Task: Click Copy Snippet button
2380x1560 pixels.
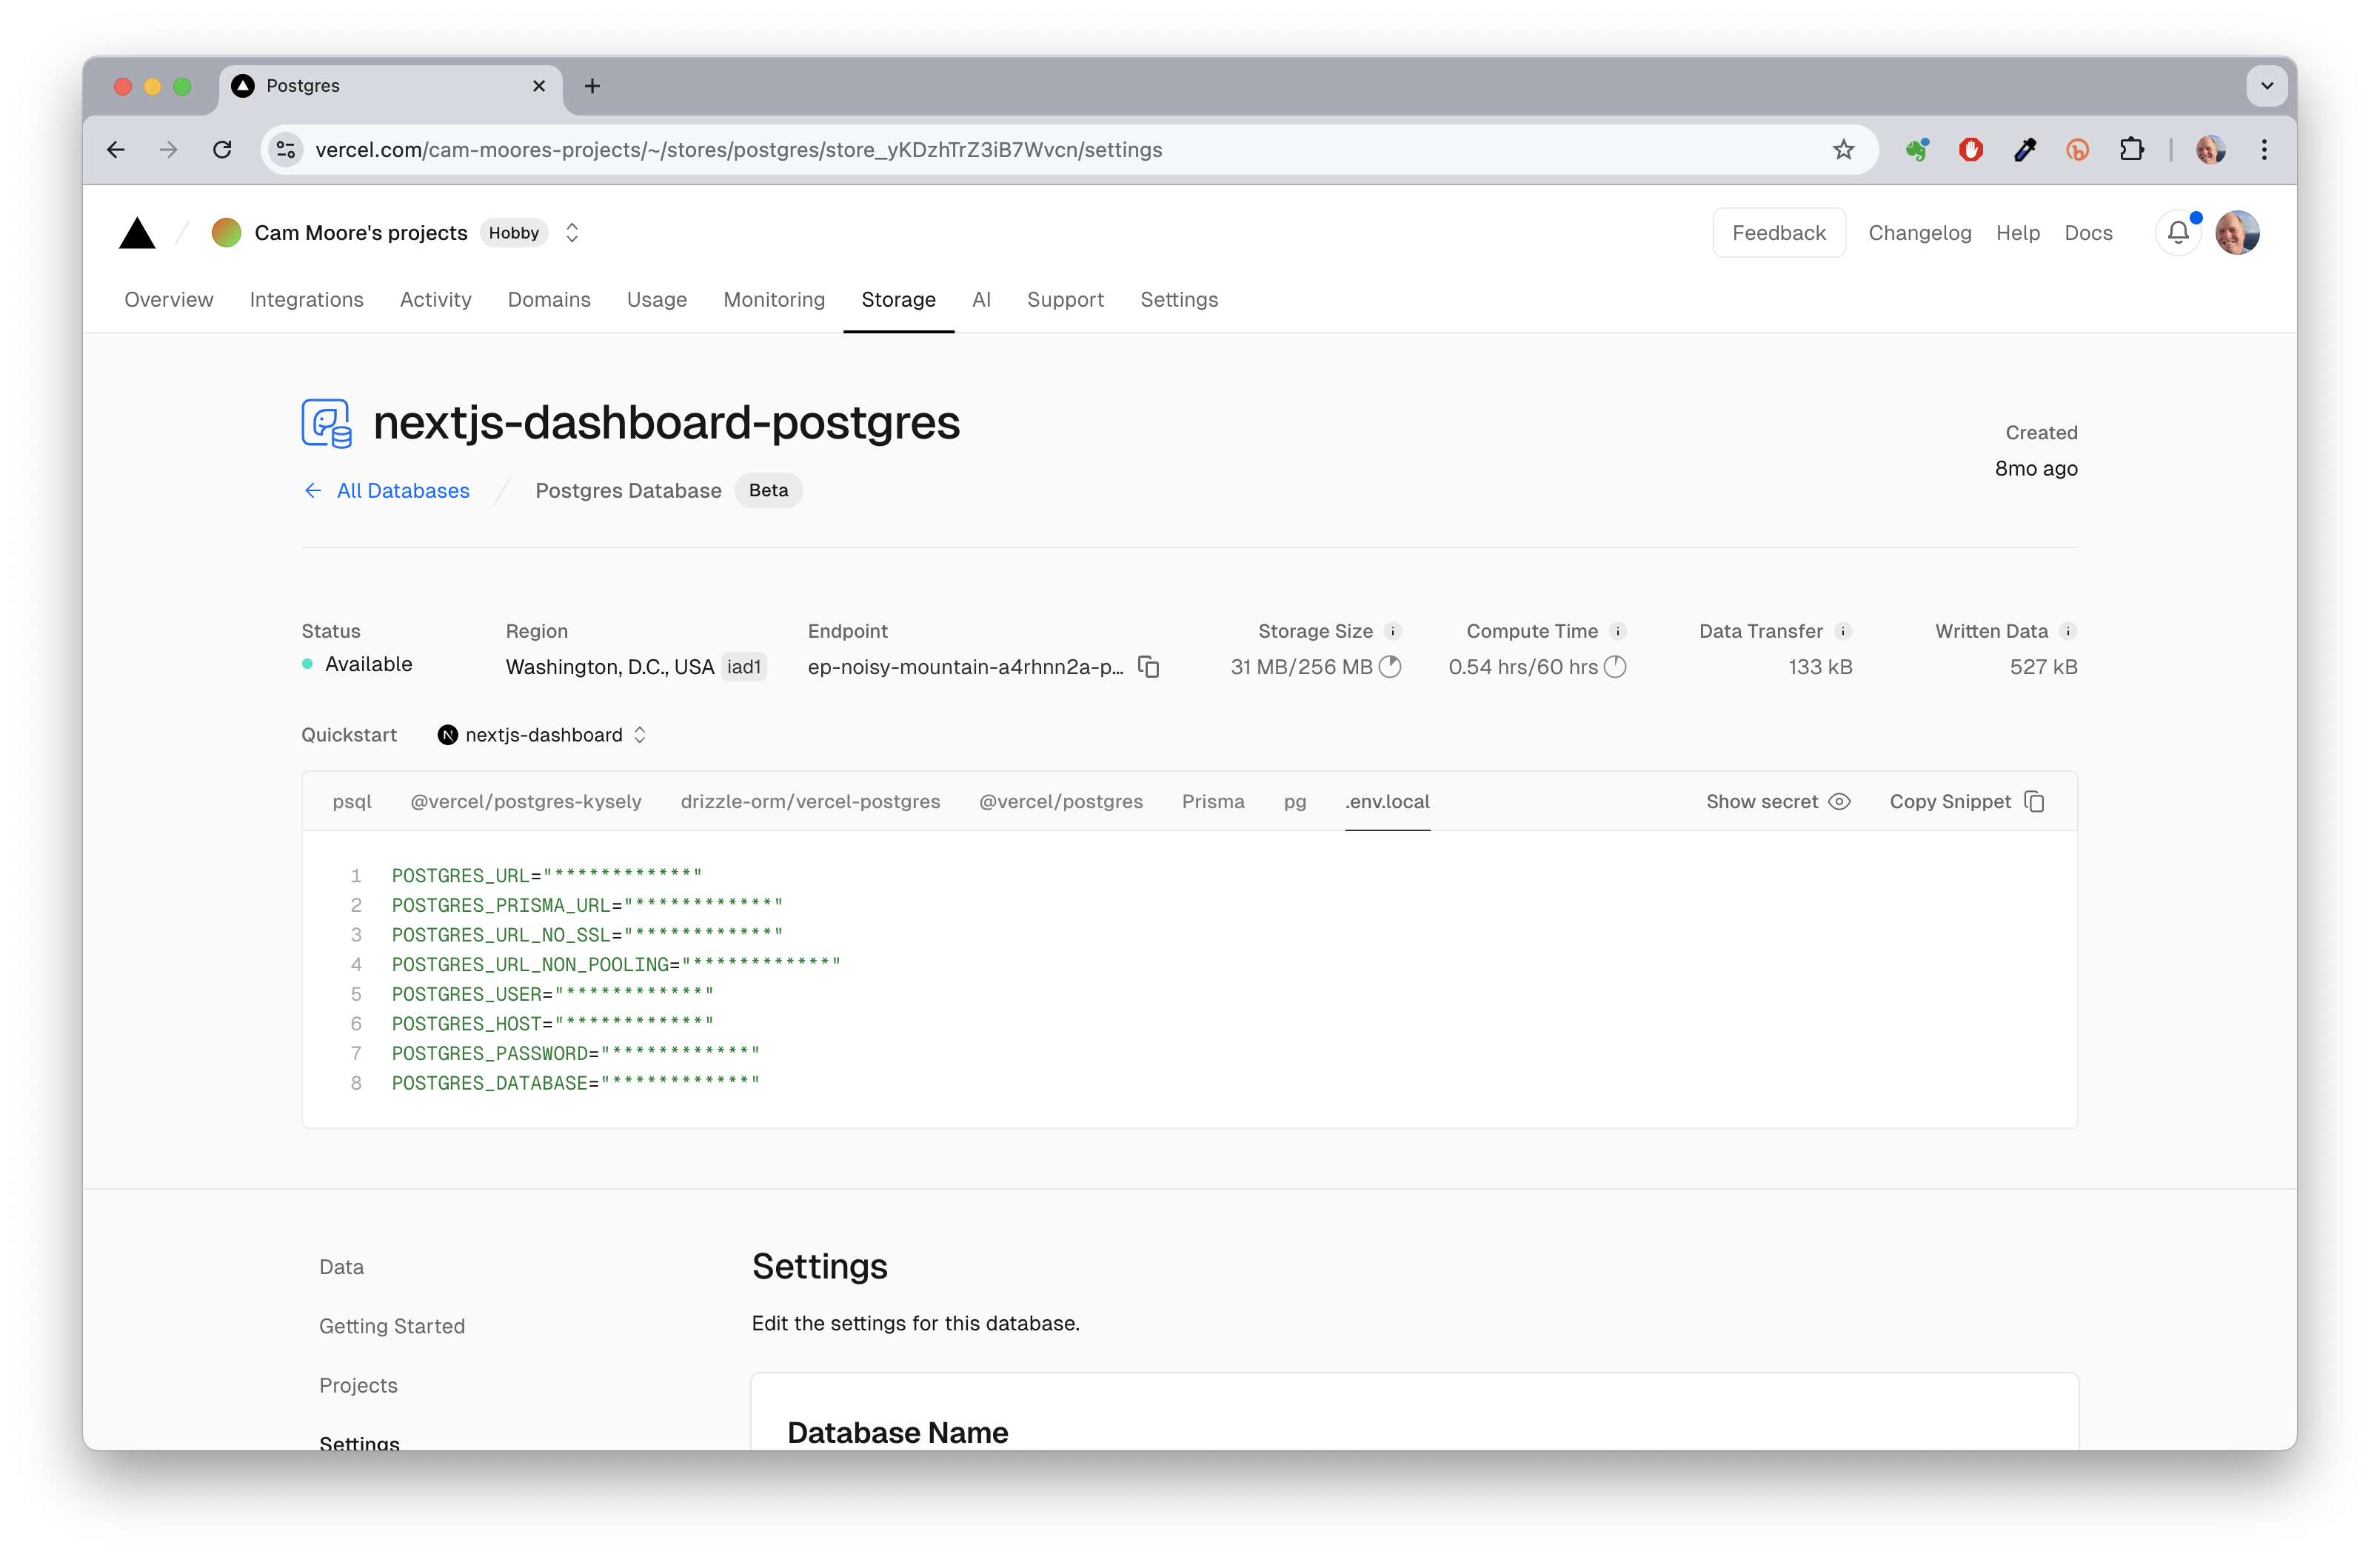Action: [1966, 802]
